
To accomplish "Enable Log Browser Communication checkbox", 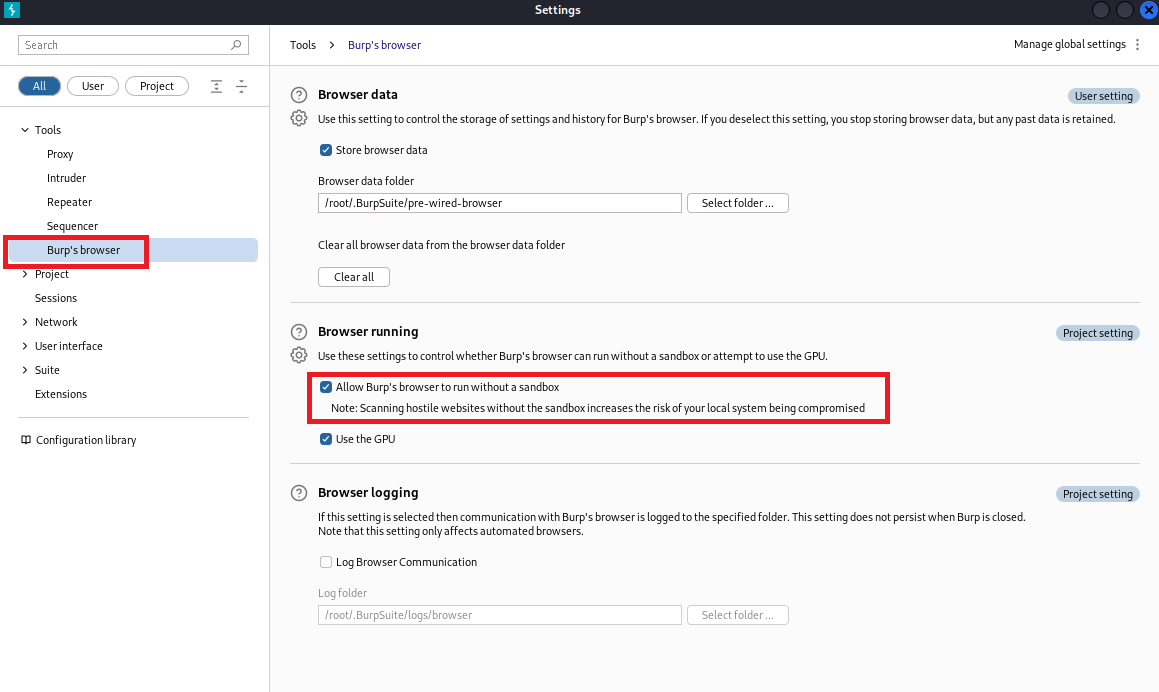I will tap(325, 563).
